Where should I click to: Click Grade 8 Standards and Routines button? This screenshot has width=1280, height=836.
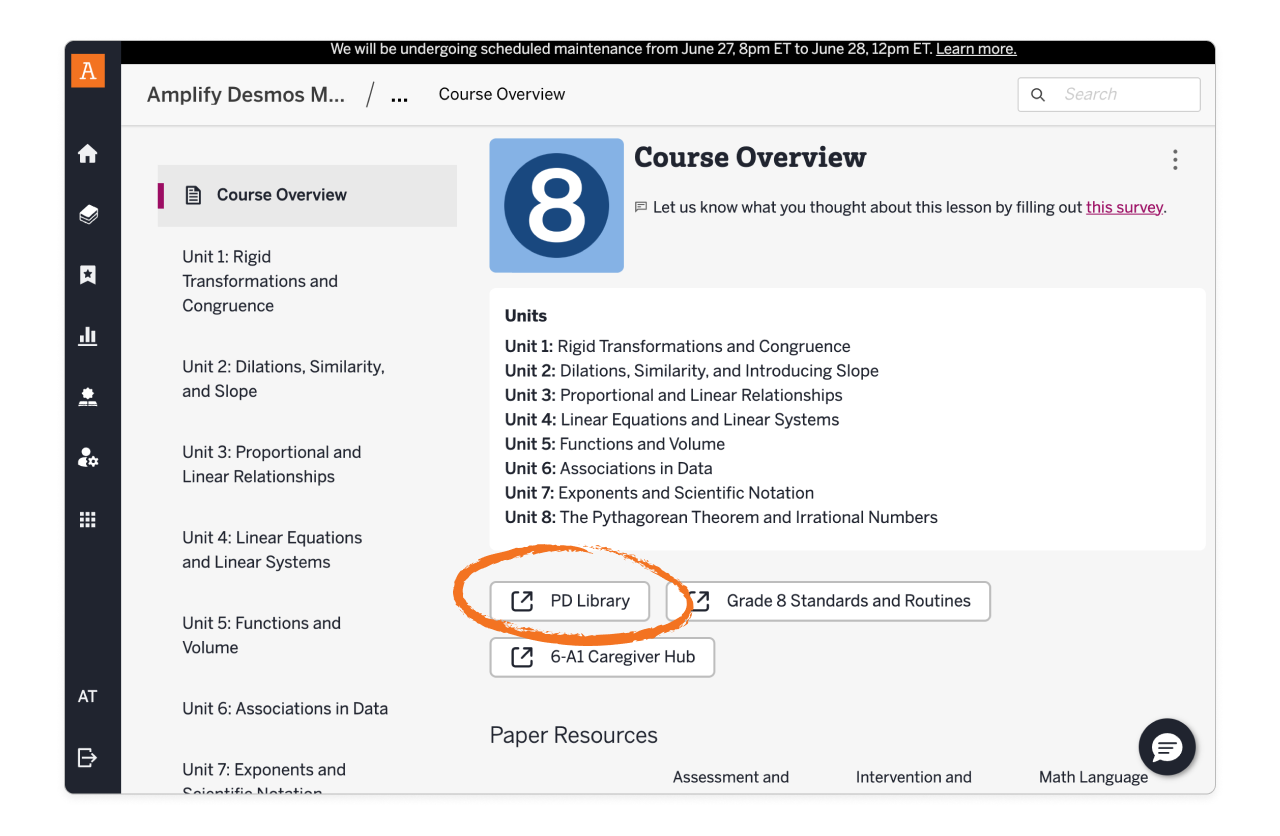(x=841, y=601)
